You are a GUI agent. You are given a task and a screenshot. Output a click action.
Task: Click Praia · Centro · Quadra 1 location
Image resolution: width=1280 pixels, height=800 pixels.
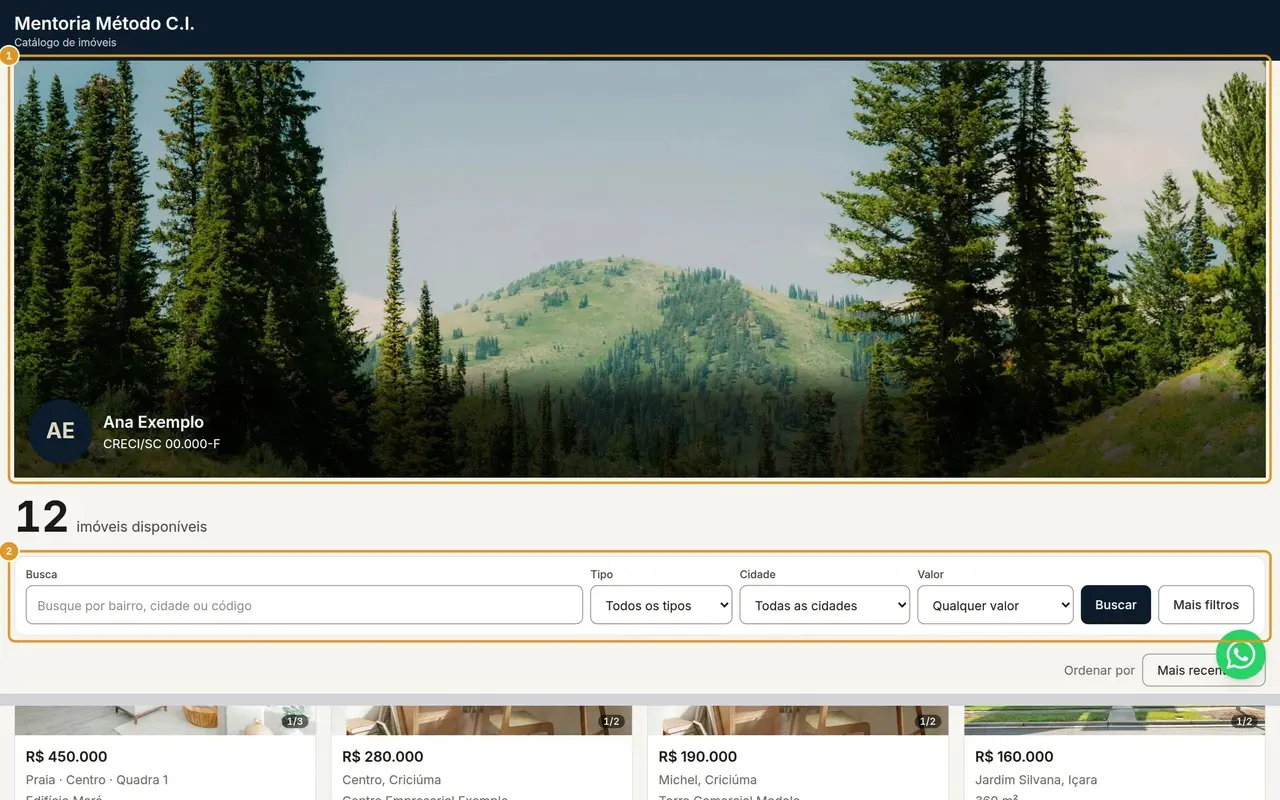(97, 780)
